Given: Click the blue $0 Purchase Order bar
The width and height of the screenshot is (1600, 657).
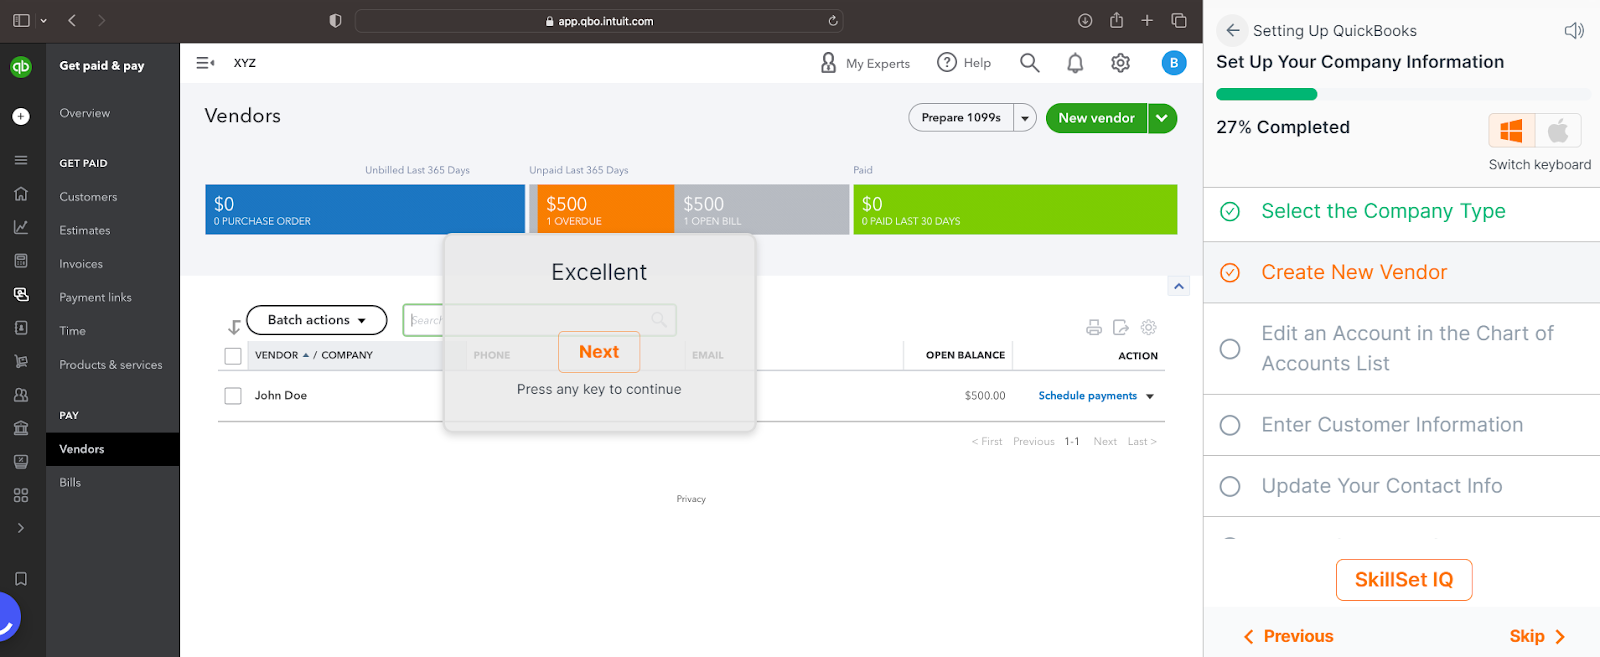Looking at the screenshot, I should tap(365, 209).
